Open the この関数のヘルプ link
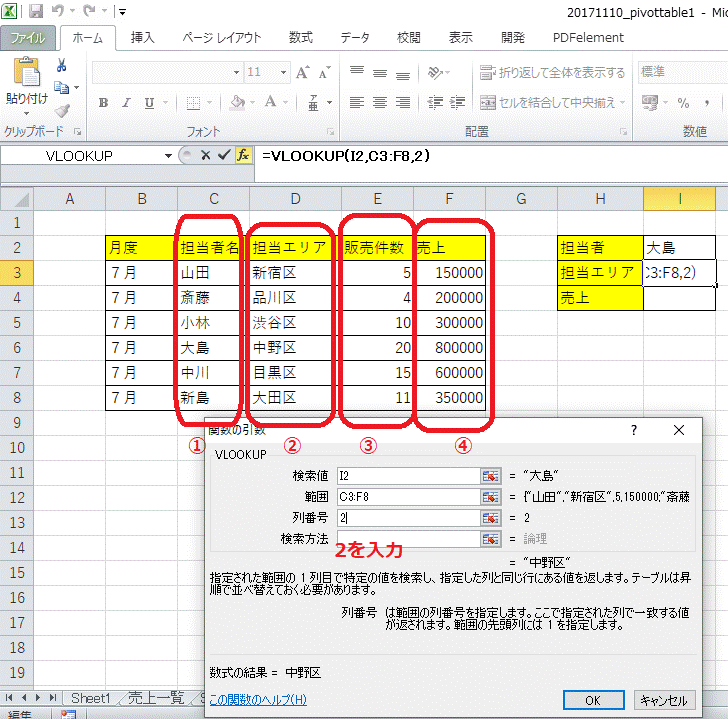 258,700
